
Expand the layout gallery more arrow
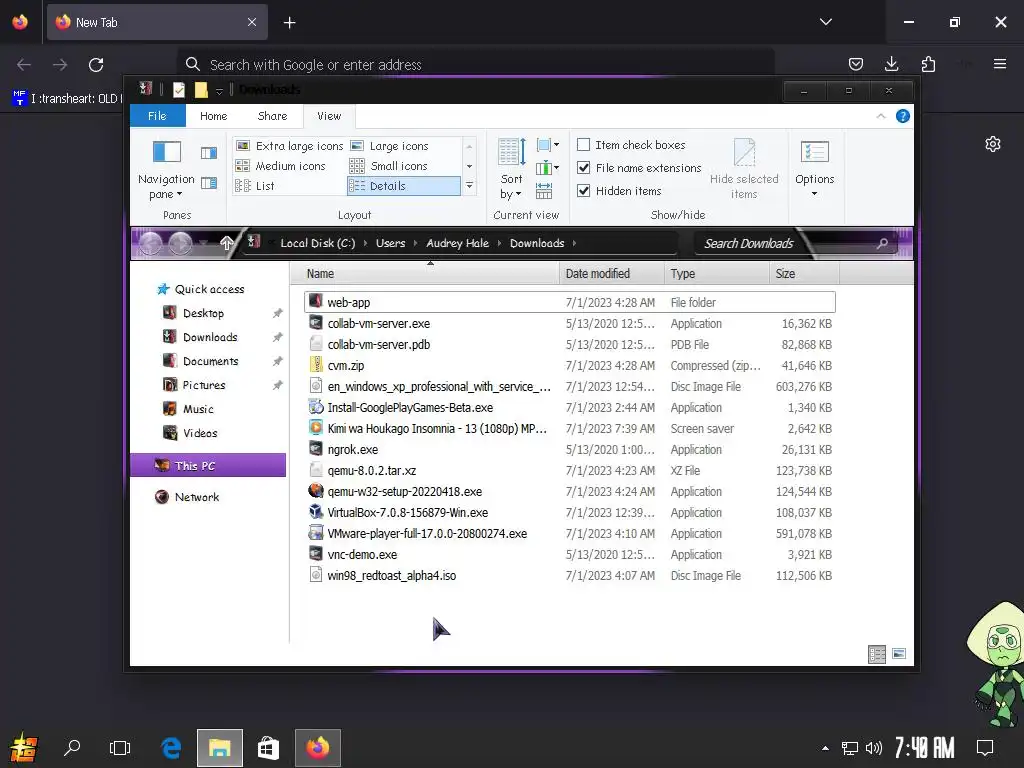tap(469, 186)
